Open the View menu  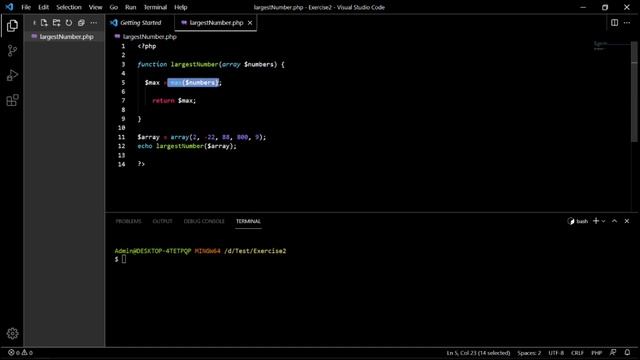[x=96, y=7]
